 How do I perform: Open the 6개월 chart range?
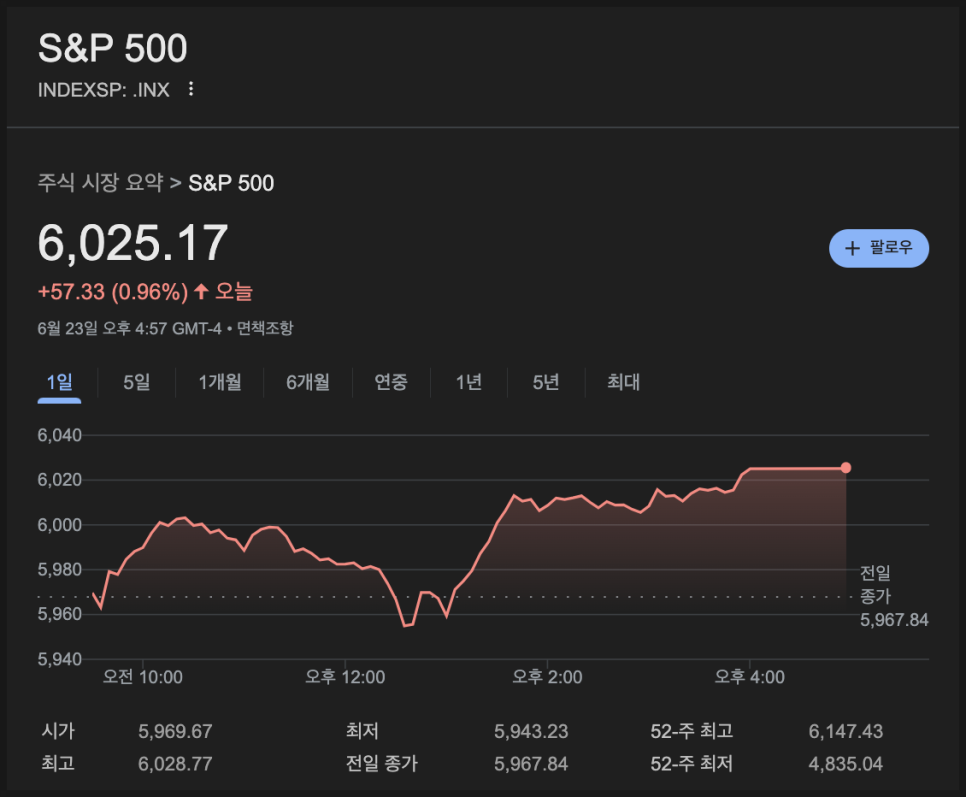(x=308, y=382)
